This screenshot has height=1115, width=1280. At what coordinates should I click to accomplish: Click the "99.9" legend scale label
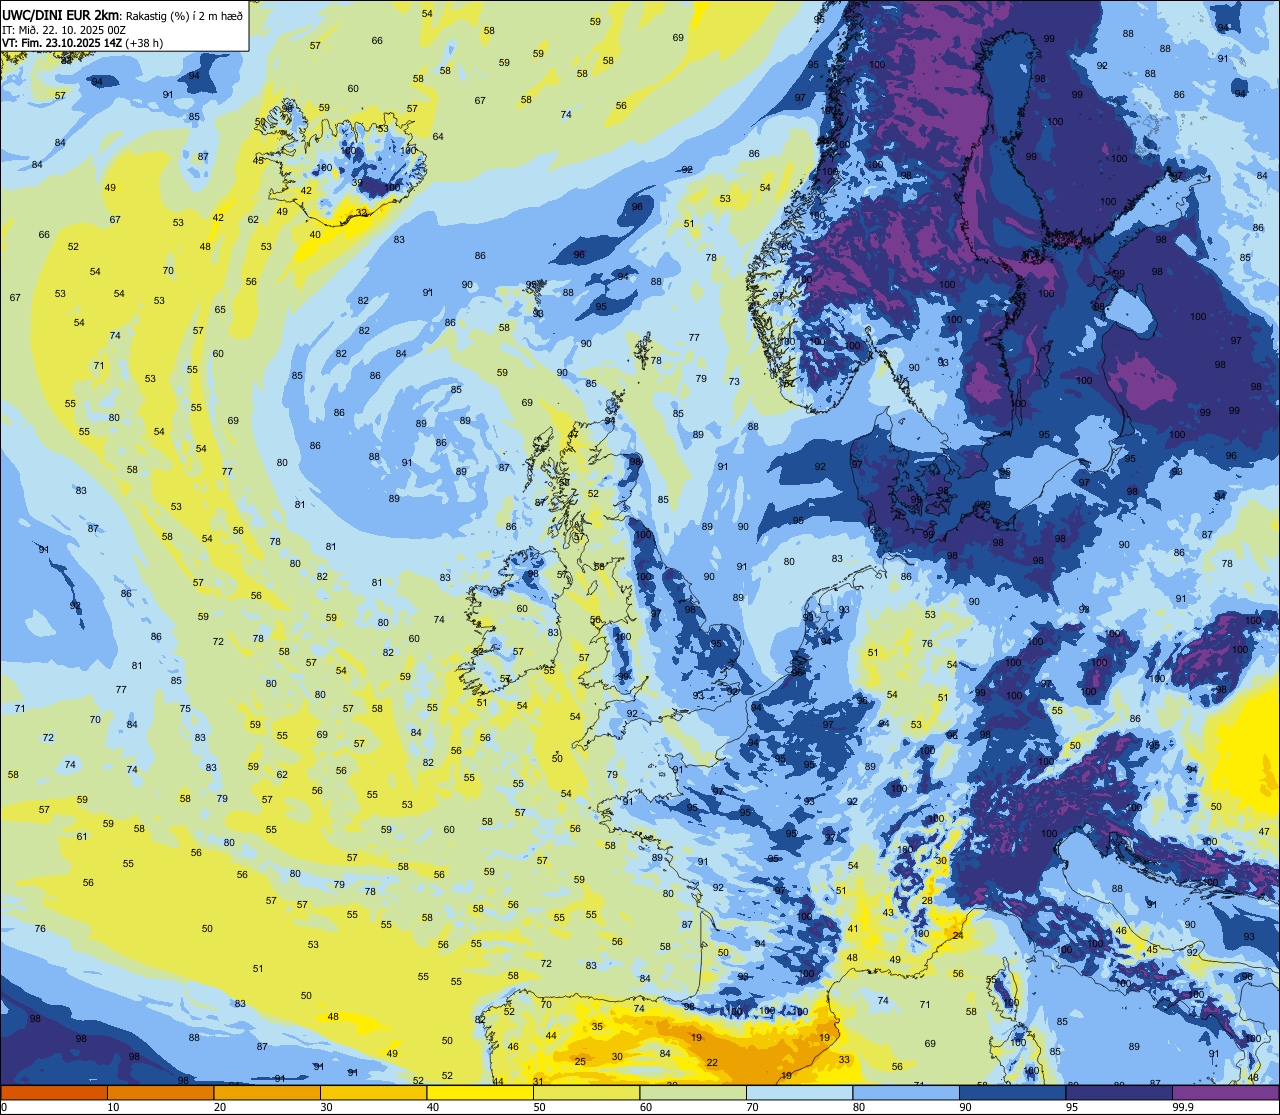[1183, 1107]
